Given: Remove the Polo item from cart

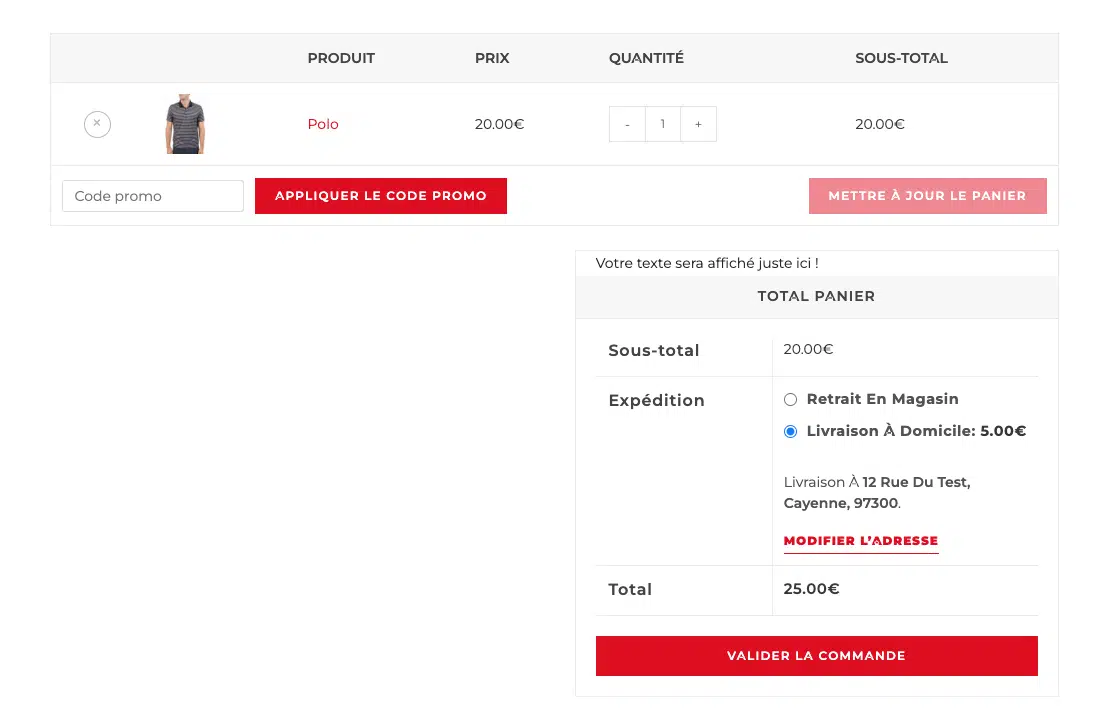Looking at the screenshot, I should (x=97, y=124).
